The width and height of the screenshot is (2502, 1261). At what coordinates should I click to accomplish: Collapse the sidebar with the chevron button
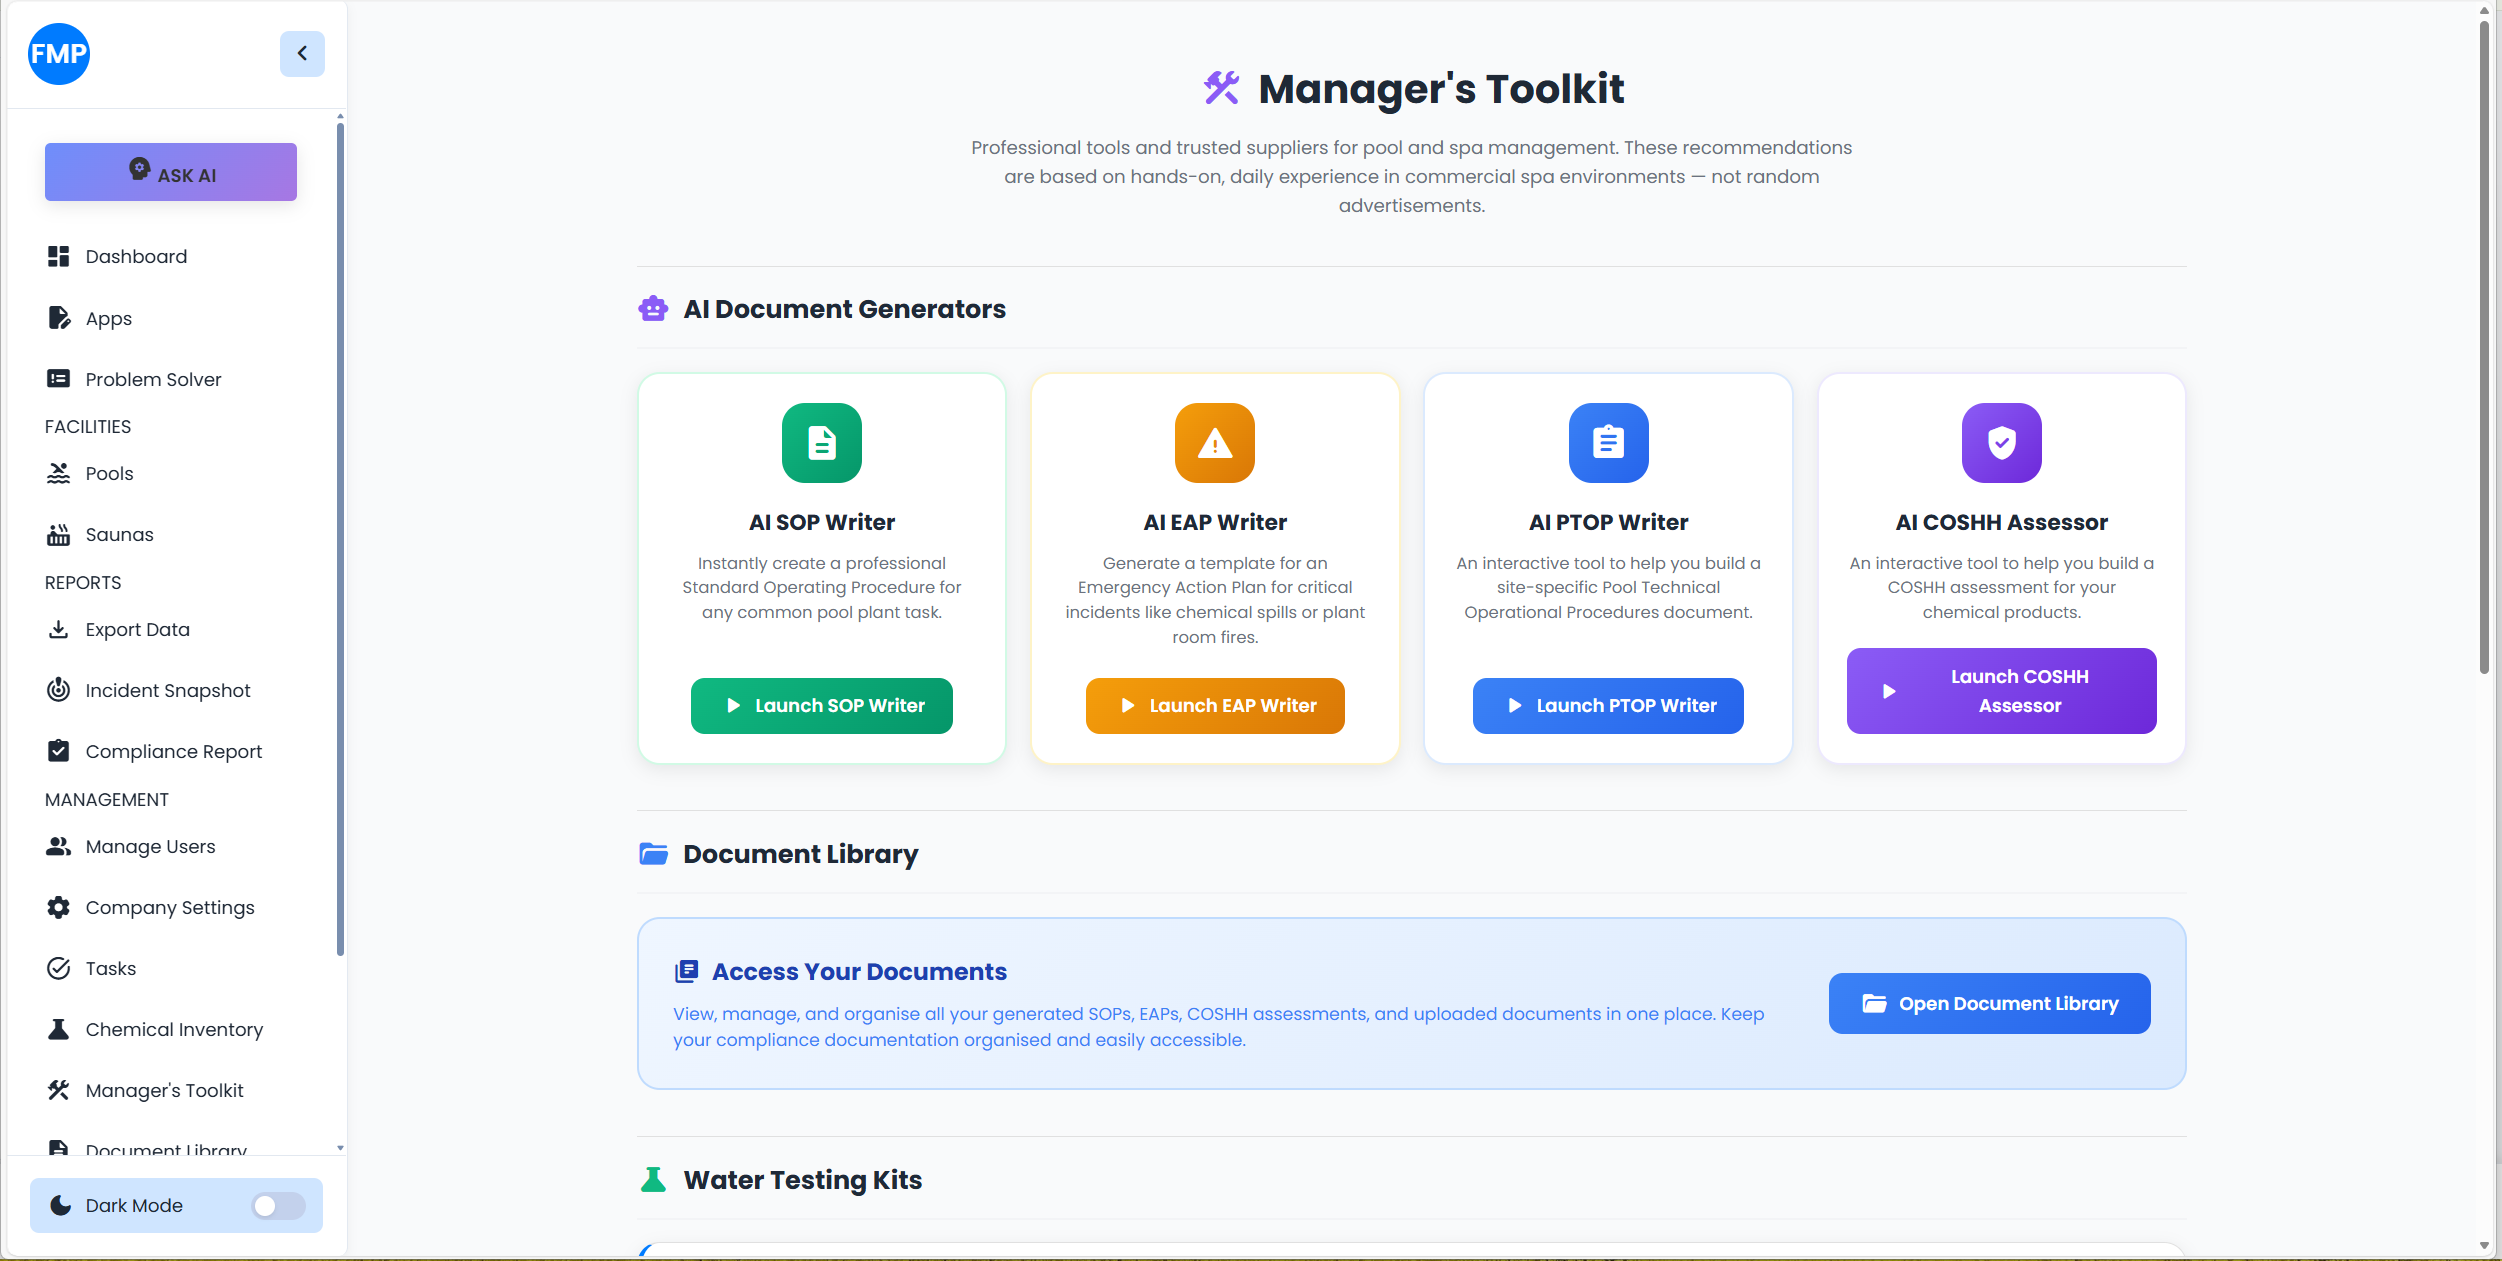pyautogui.click(x=302, y=54)
